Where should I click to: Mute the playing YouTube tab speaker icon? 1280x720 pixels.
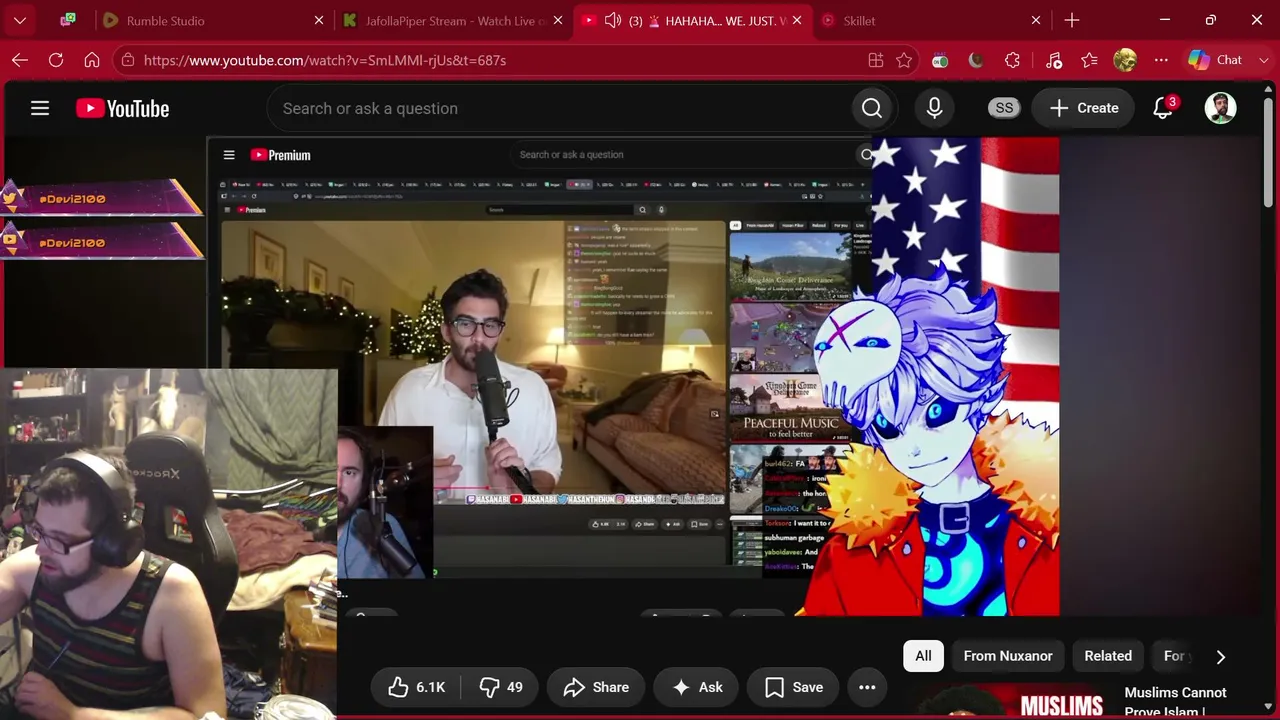pos(612,20)
